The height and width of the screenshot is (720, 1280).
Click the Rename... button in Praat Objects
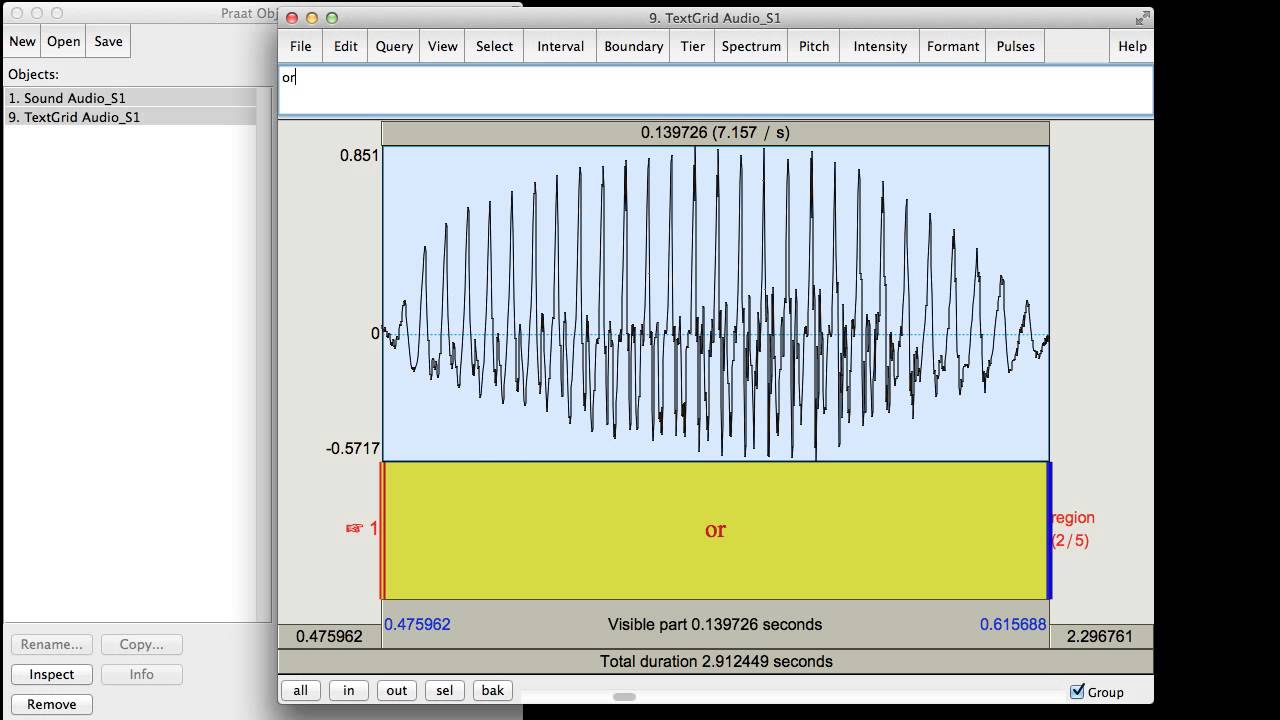pyautogui.click(x=51, y=644)
